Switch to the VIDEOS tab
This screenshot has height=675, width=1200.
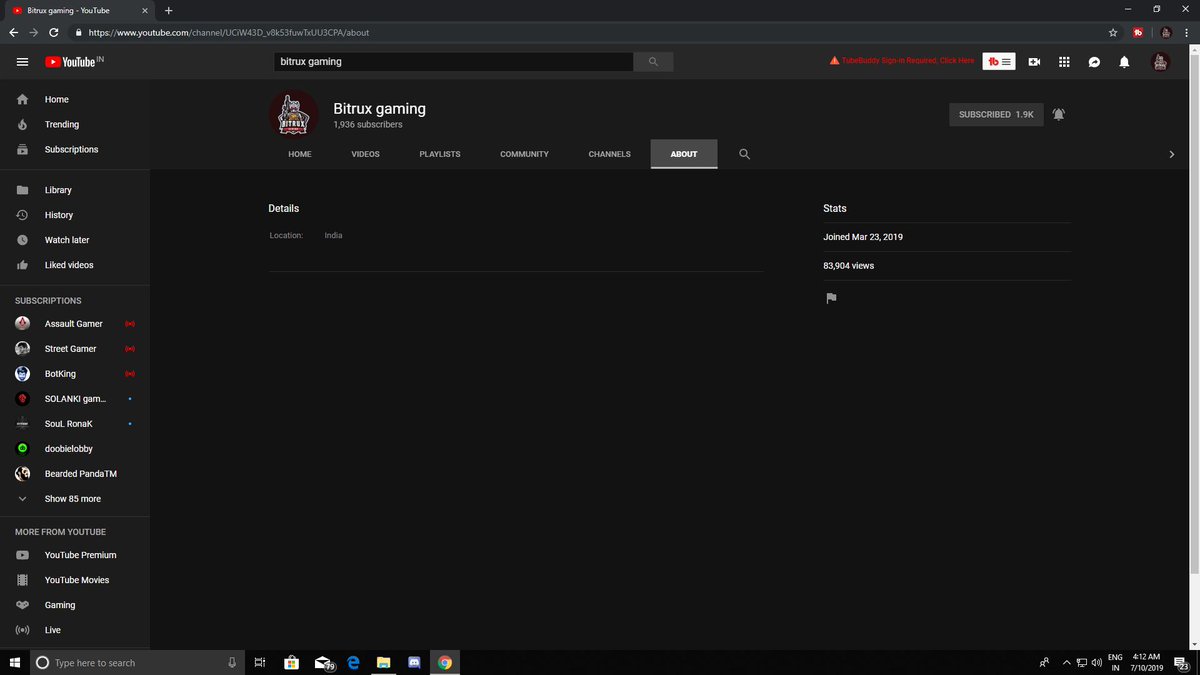(x=365, y=154)
